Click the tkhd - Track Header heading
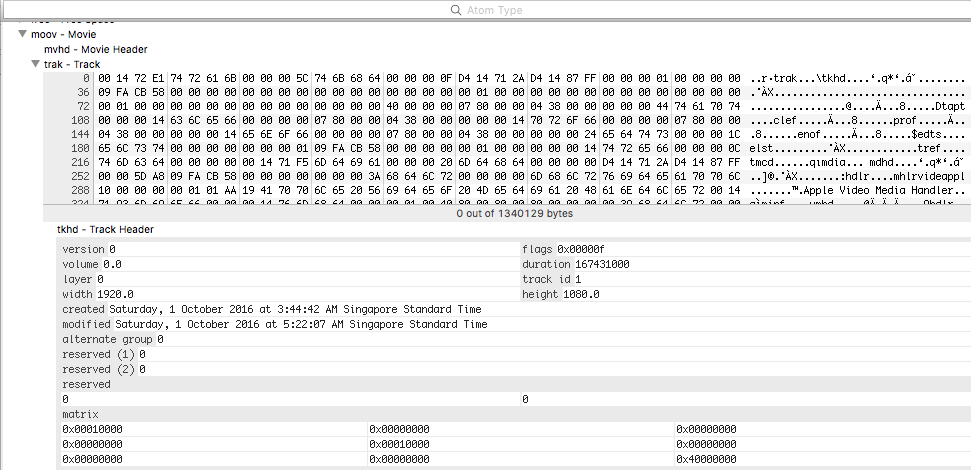The height and width of the screenshot is (470, 971). tap(105, 229)
